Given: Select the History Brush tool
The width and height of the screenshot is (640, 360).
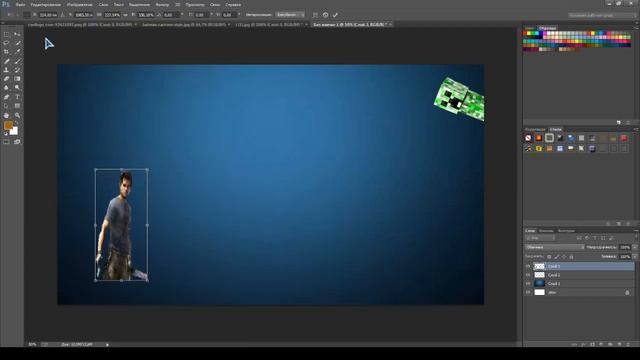Looking at the screenshot, I should [x=17, y=70].
